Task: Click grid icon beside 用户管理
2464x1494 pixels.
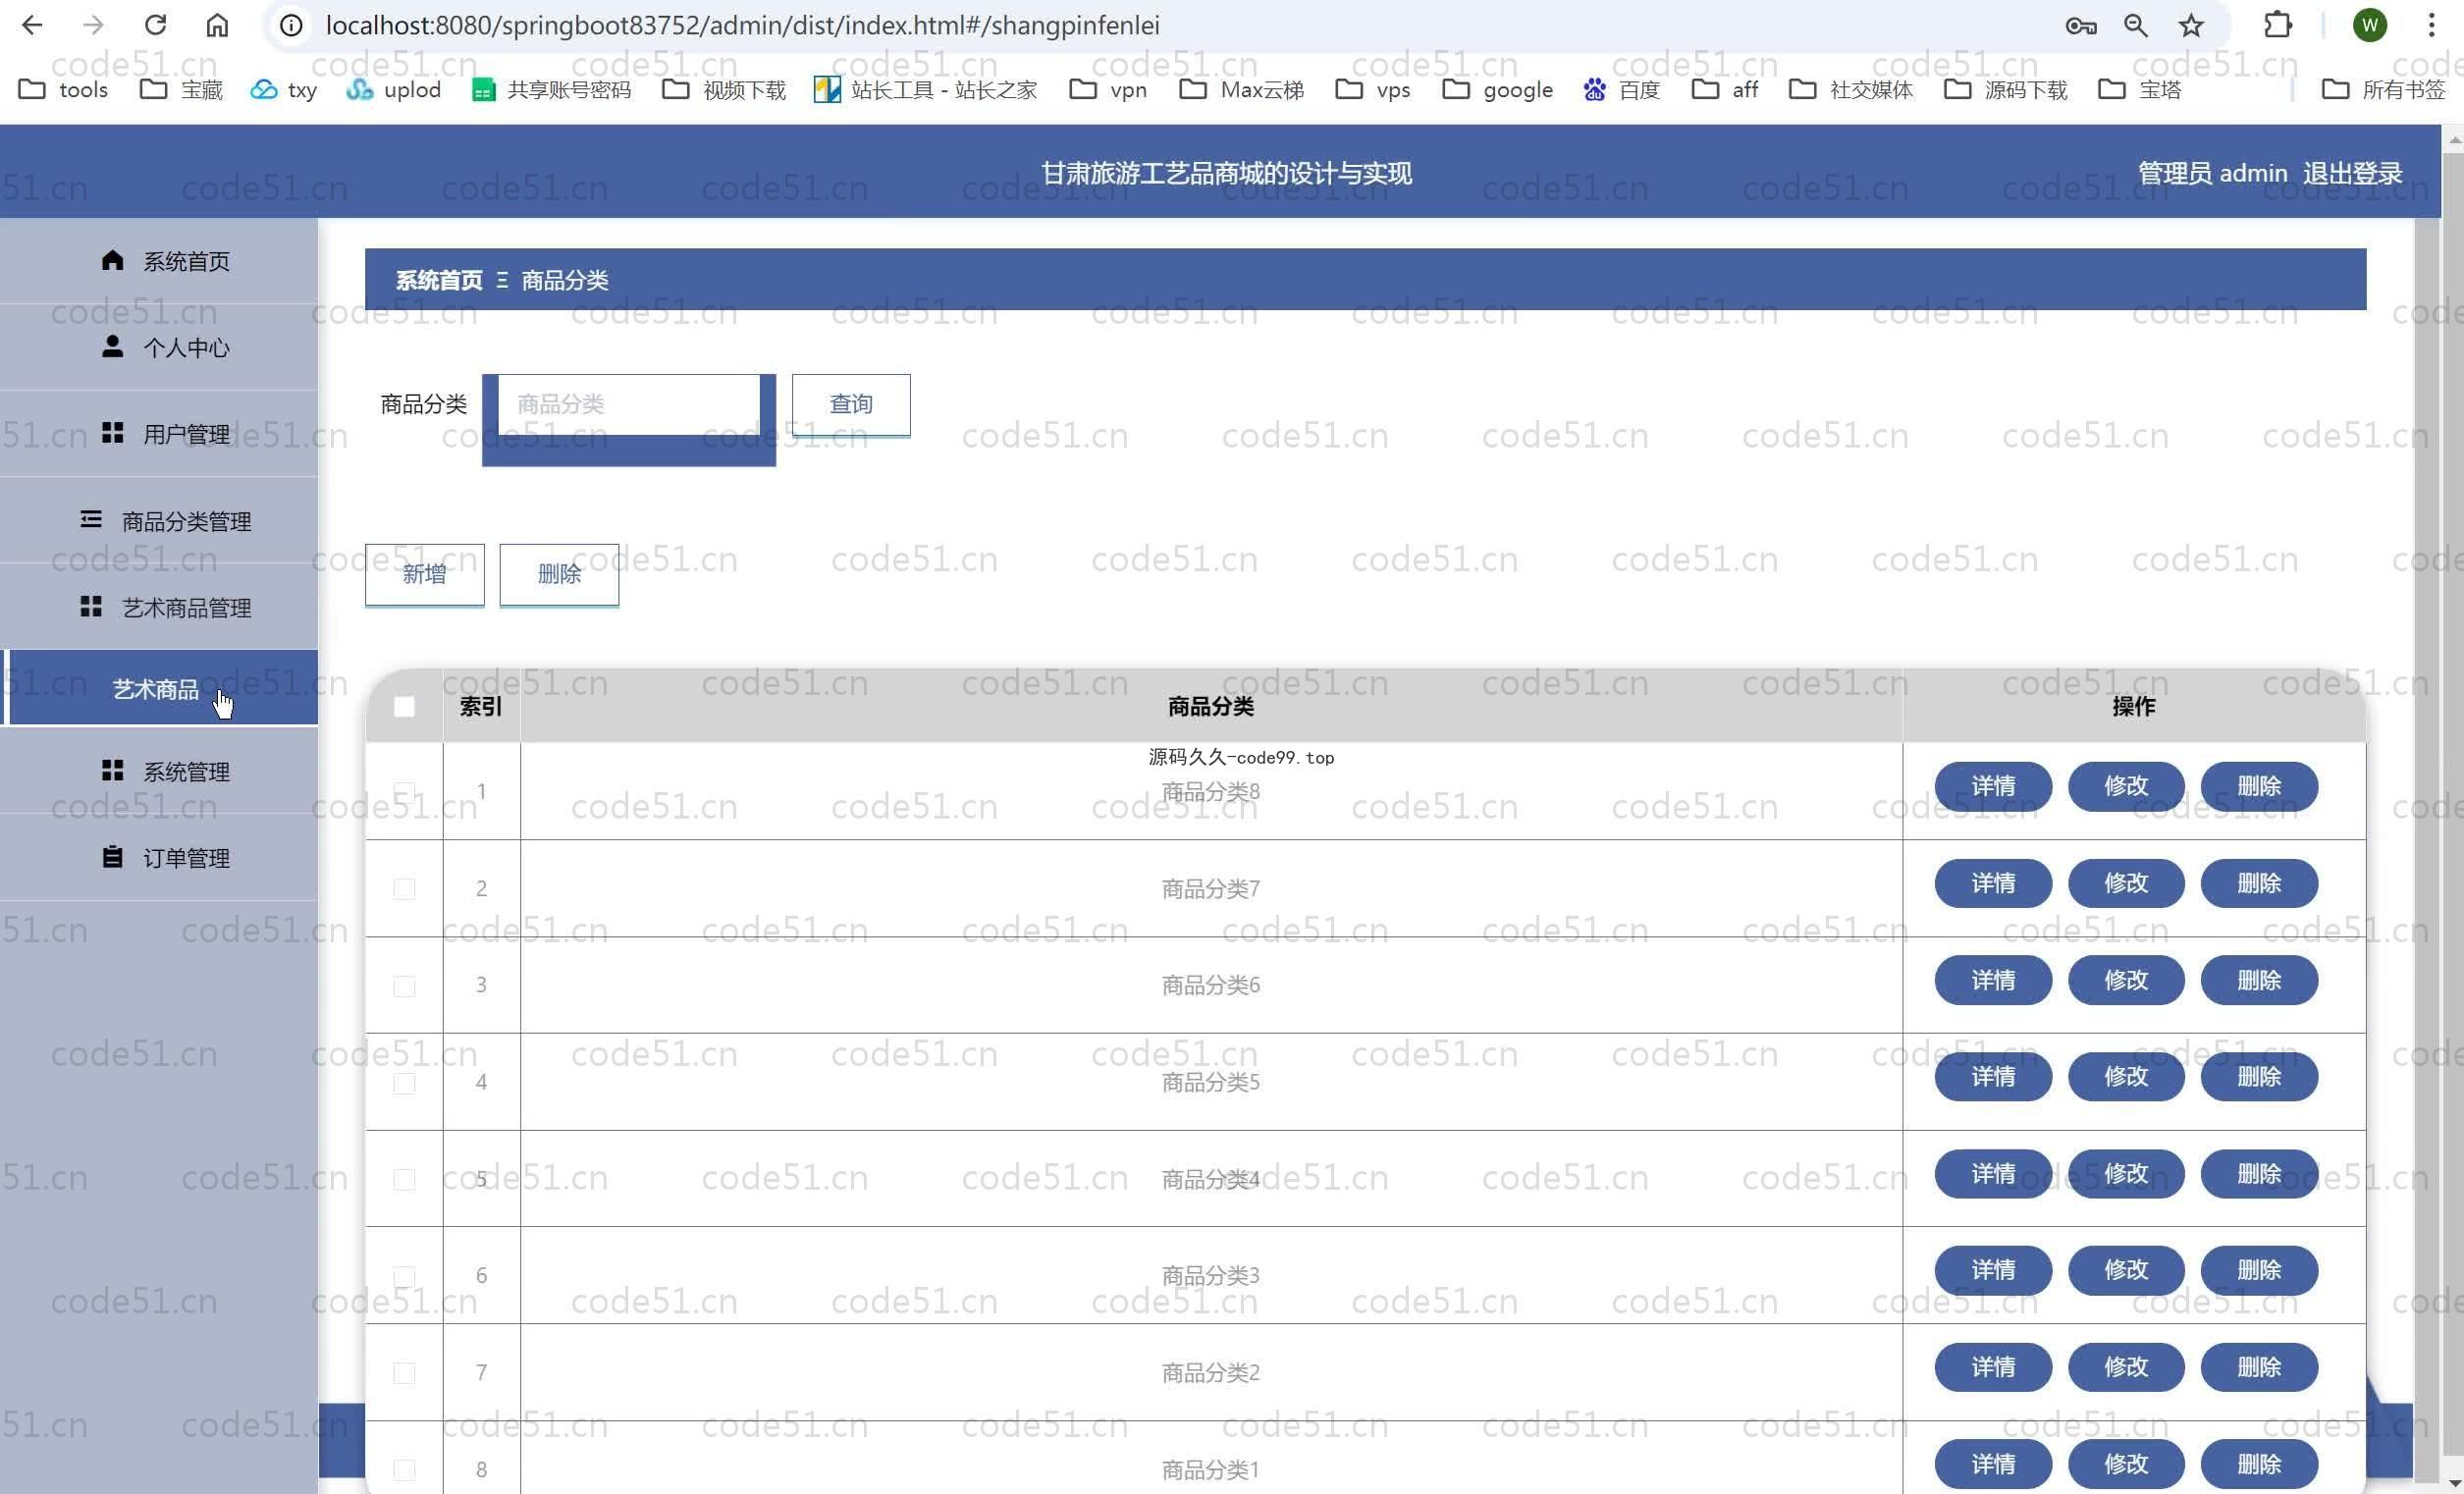Action: click(112, 432)
